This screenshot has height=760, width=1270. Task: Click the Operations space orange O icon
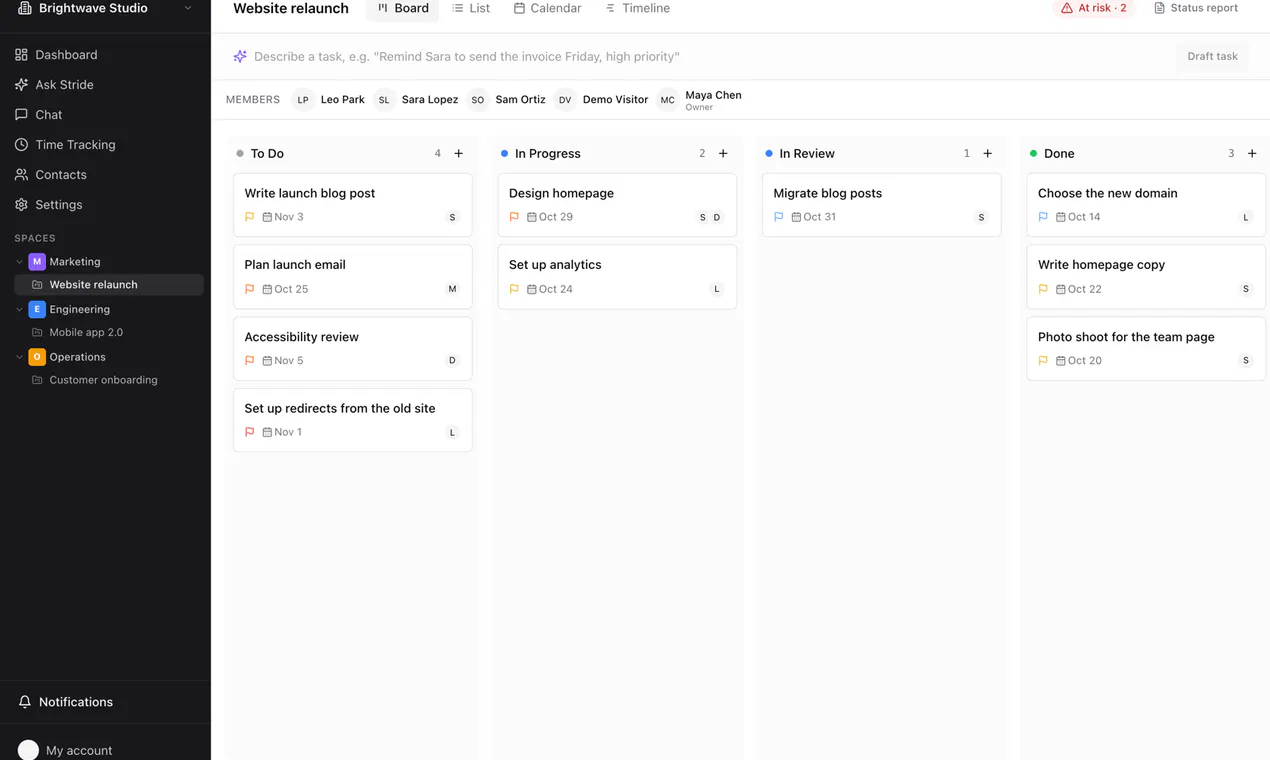click(37, 357)
